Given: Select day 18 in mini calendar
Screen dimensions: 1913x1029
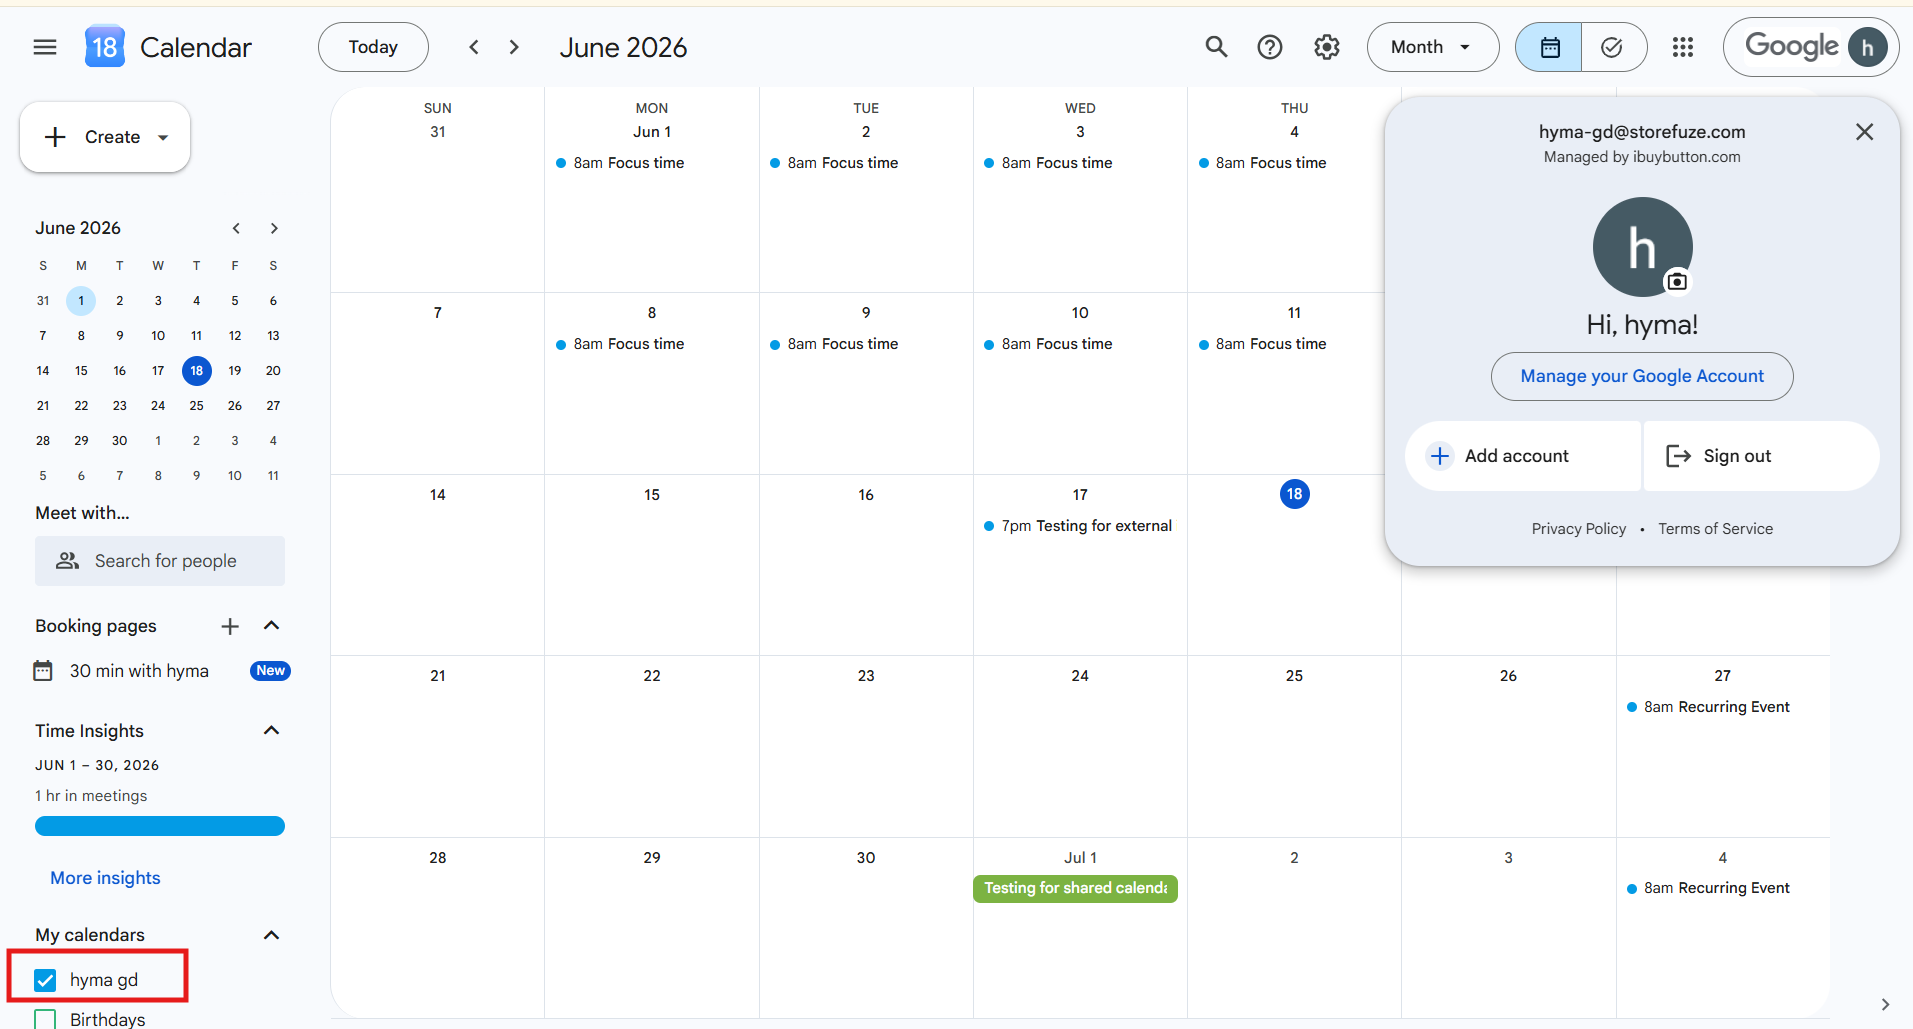Looking at the screenshot, I should [x=197, y=371].
